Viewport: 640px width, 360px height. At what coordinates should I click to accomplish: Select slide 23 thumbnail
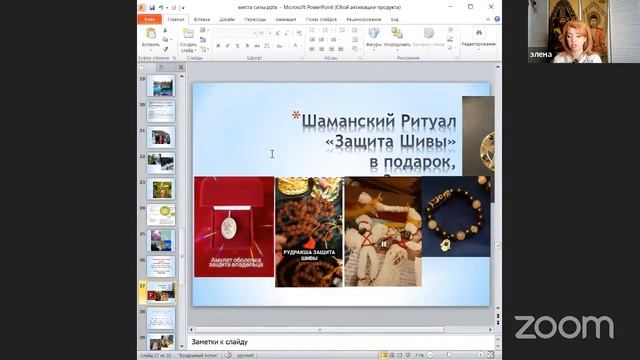pyautogui.click(x=161, y=189)
